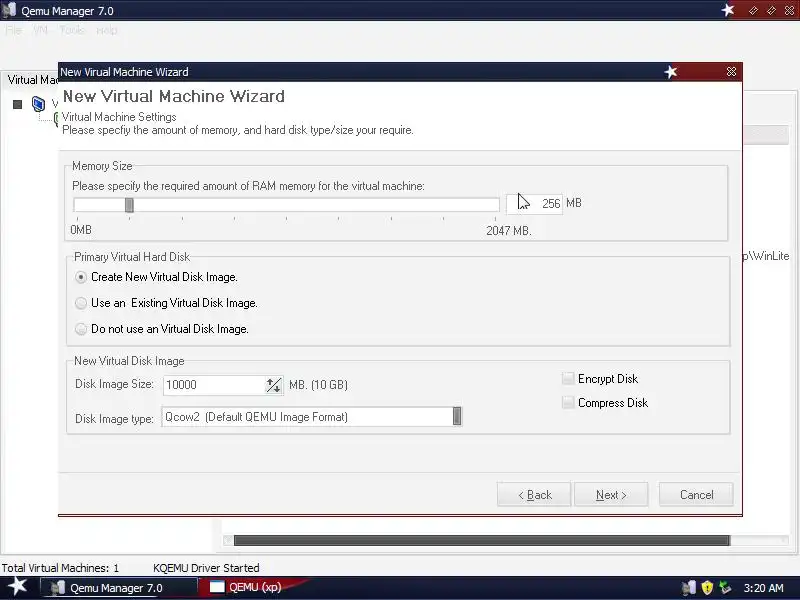Image resolution: width=800 pixels, height=600 pixels.
Task: Click the 3:20 AM taskbar clock
Action: coord(763,588)
